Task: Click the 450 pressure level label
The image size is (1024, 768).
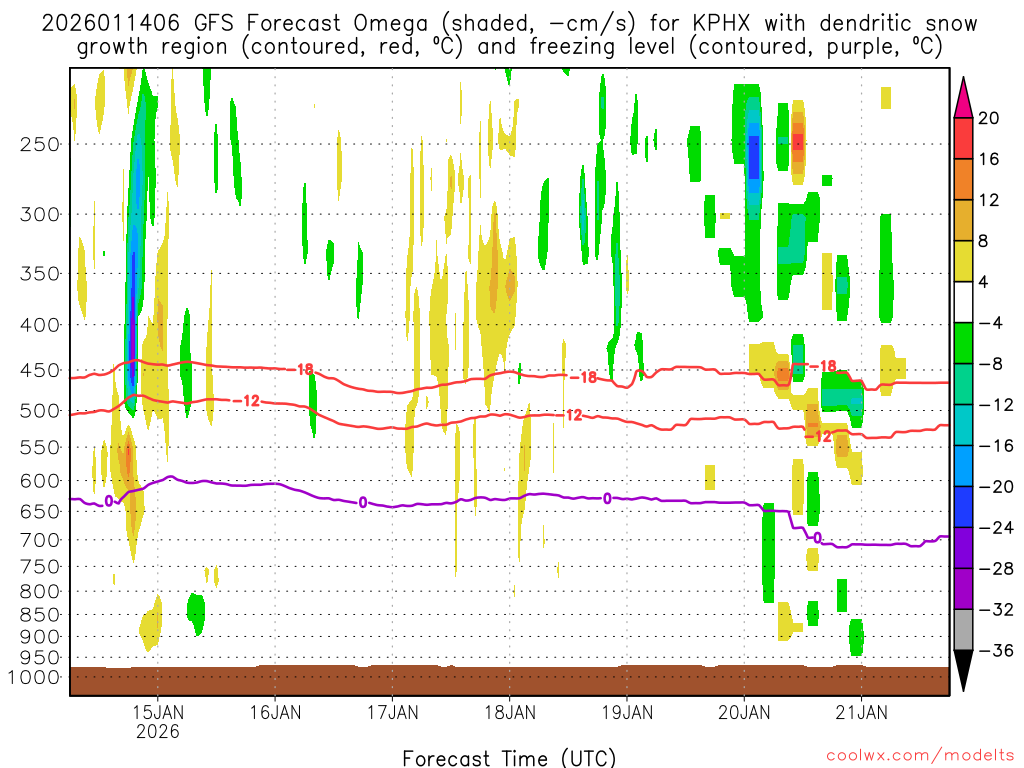Action: tap(40, 370)
